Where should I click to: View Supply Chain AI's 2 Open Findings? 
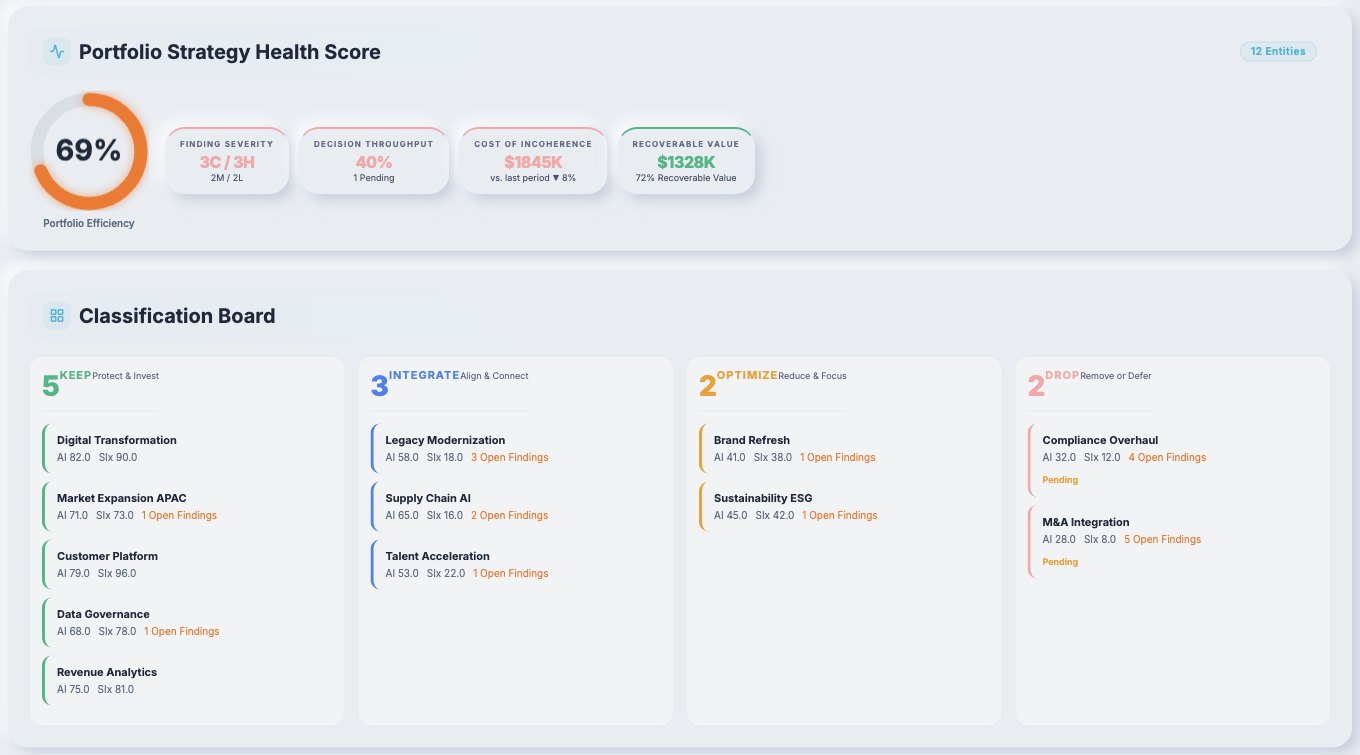(x=510, y=516)
